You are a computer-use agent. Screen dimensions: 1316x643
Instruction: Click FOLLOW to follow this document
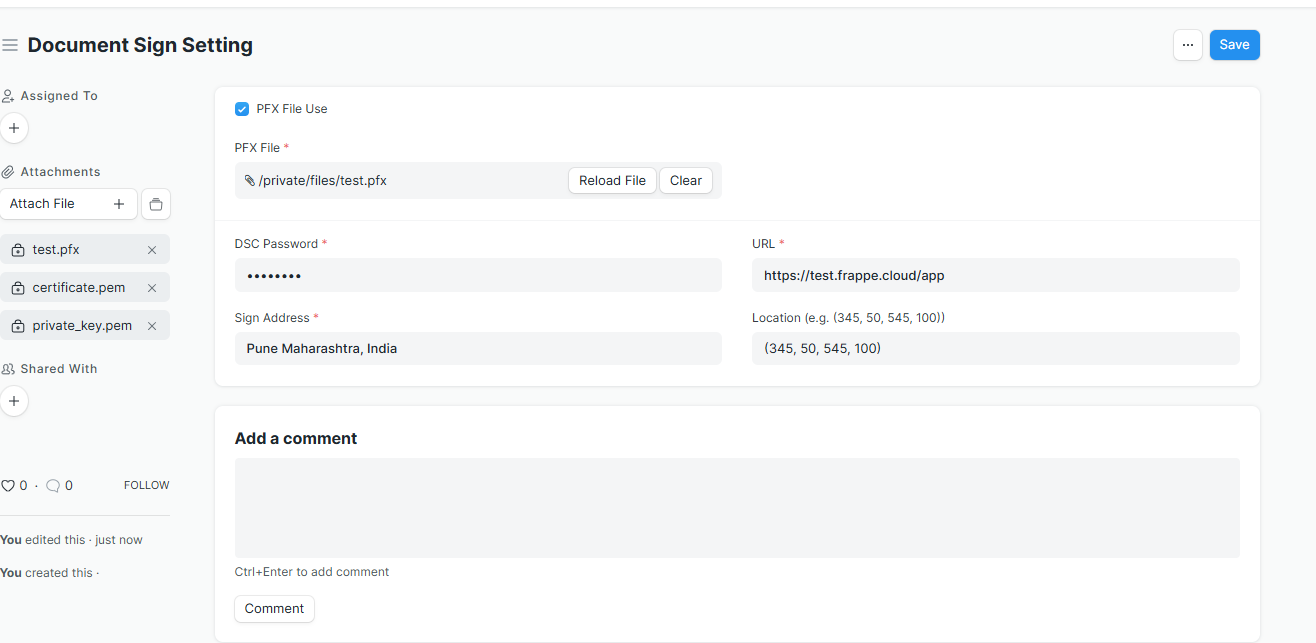[x=146, y=485]
